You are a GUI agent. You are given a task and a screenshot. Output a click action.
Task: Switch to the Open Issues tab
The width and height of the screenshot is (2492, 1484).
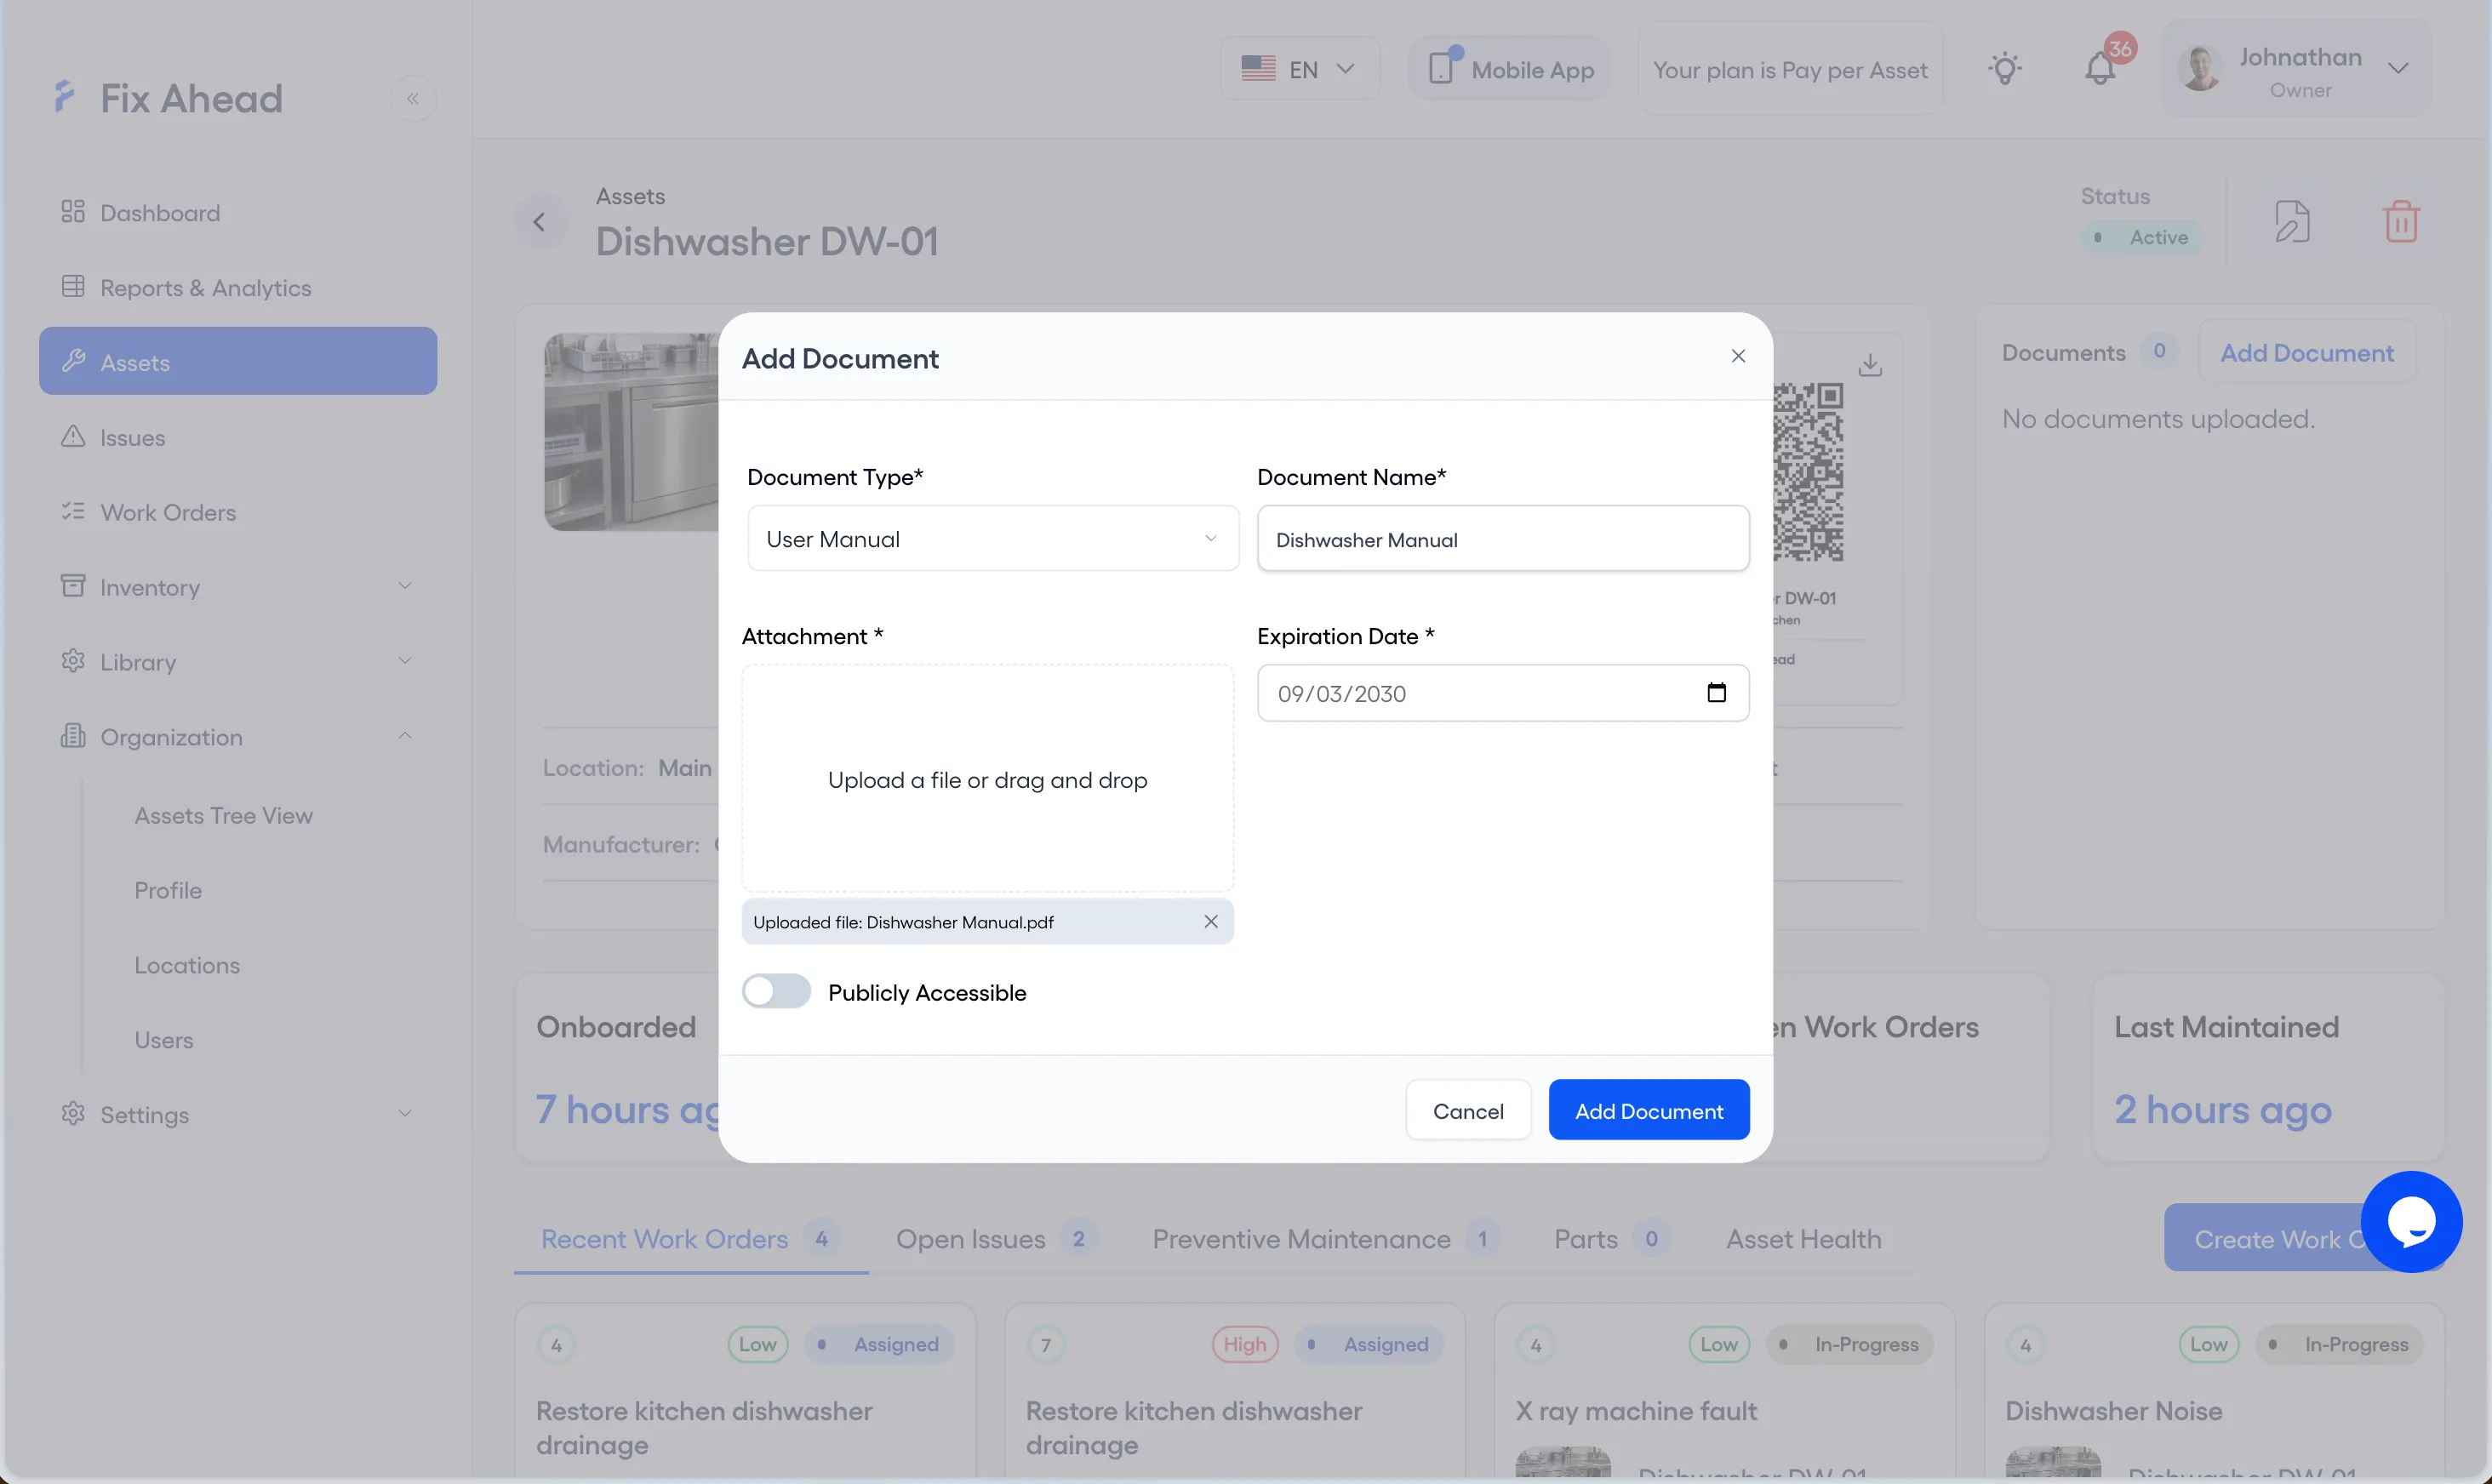point(995,1239)
